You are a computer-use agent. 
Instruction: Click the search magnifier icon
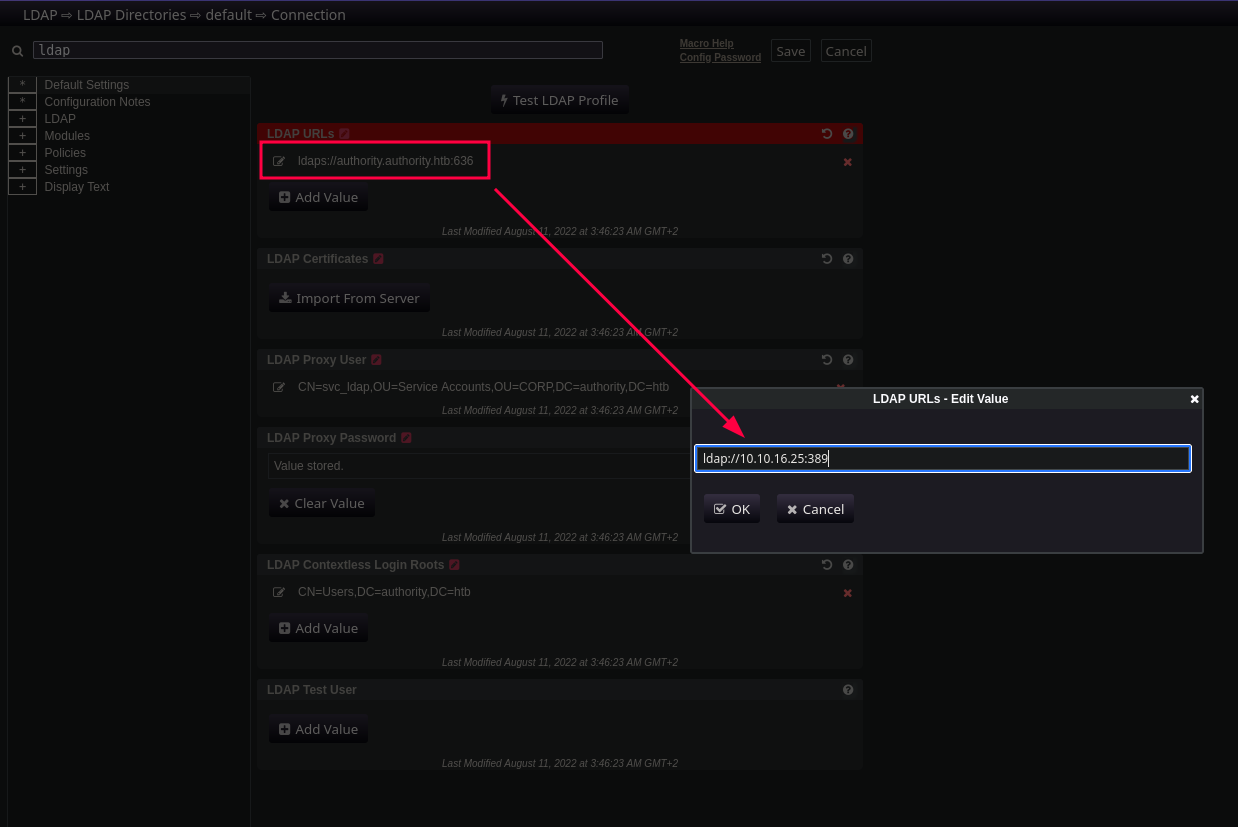point(17,51)
